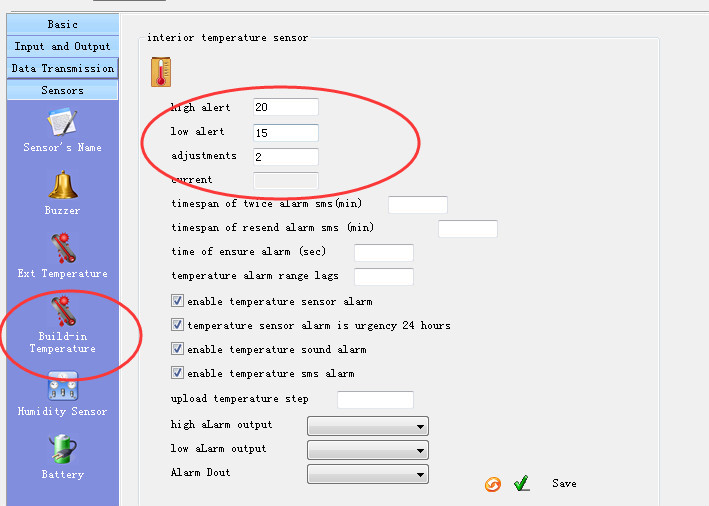Image resolution: width=709 pixels, height=506 pixels.
Task: Select Build-in Temperature sidebar icon
Action: tap(62, 313)
